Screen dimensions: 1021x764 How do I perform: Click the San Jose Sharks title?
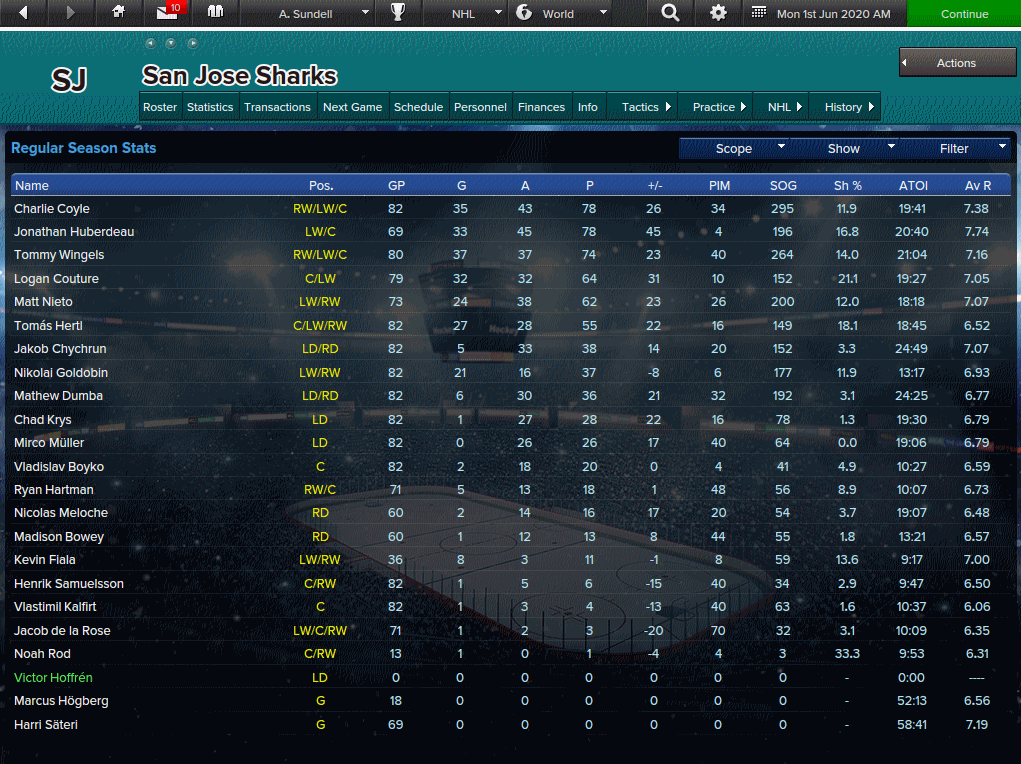[x=239, y=76]
